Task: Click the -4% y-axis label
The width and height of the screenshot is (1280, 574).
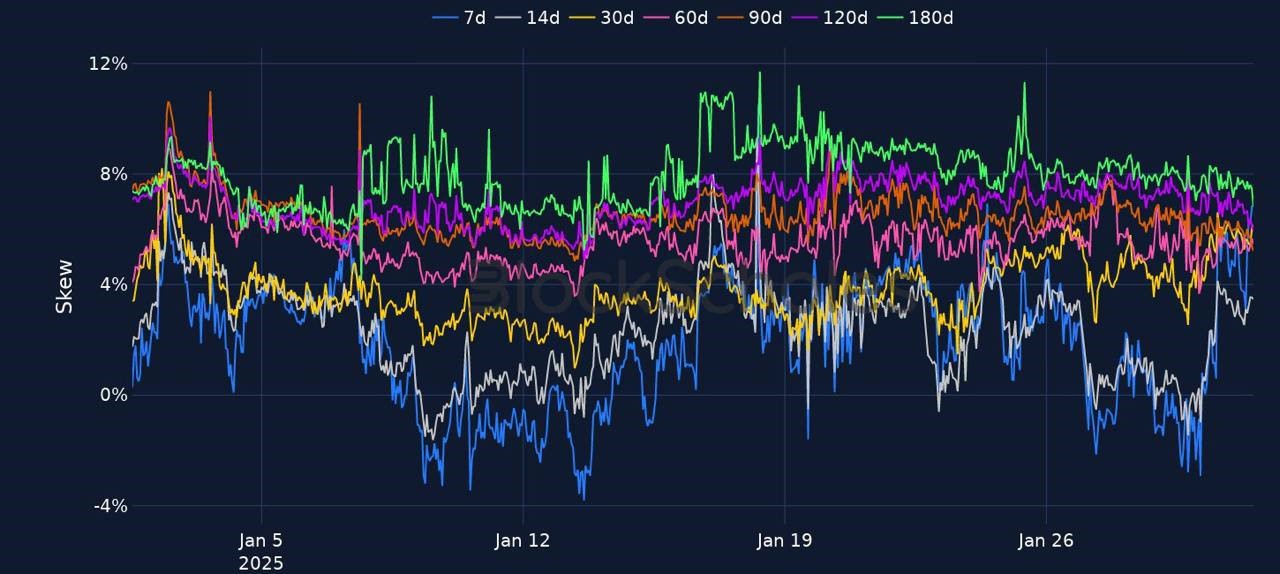Action: click(110, 506)
